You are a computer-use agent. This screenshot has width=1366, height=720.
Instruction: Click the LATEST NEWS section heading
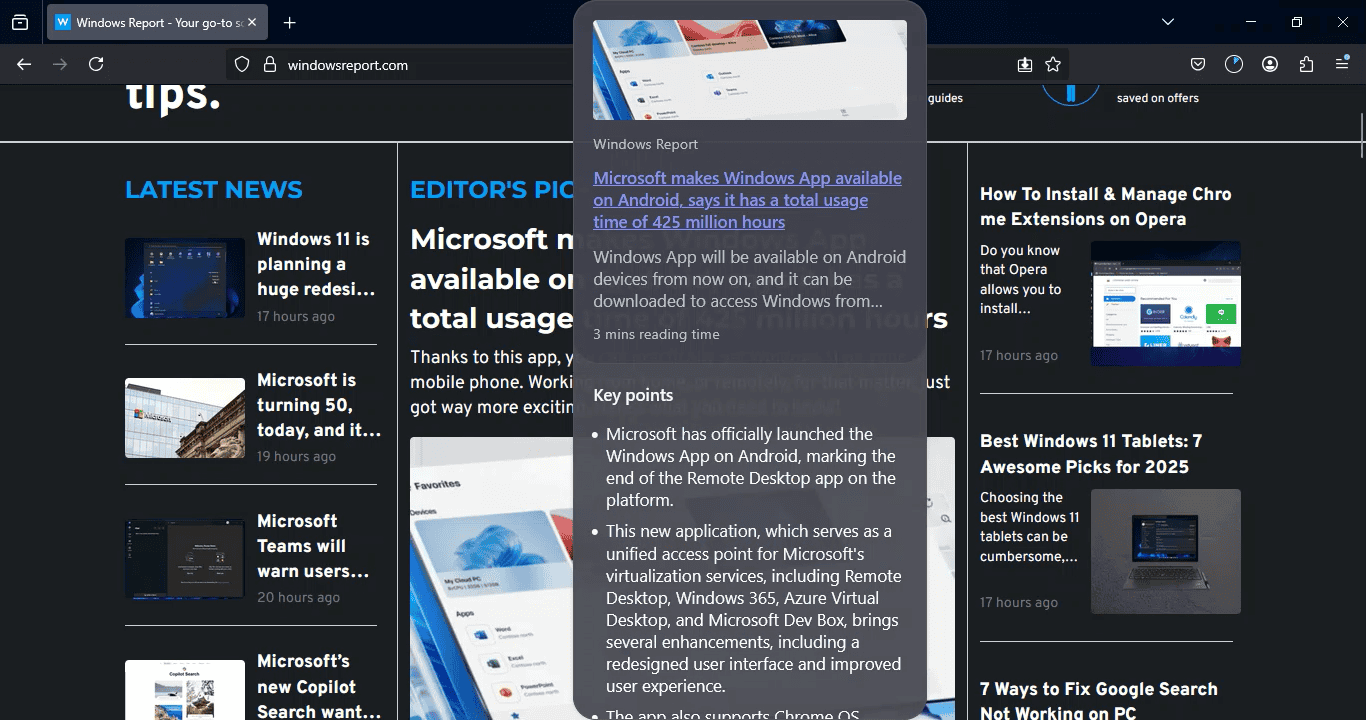click(213, 190)
